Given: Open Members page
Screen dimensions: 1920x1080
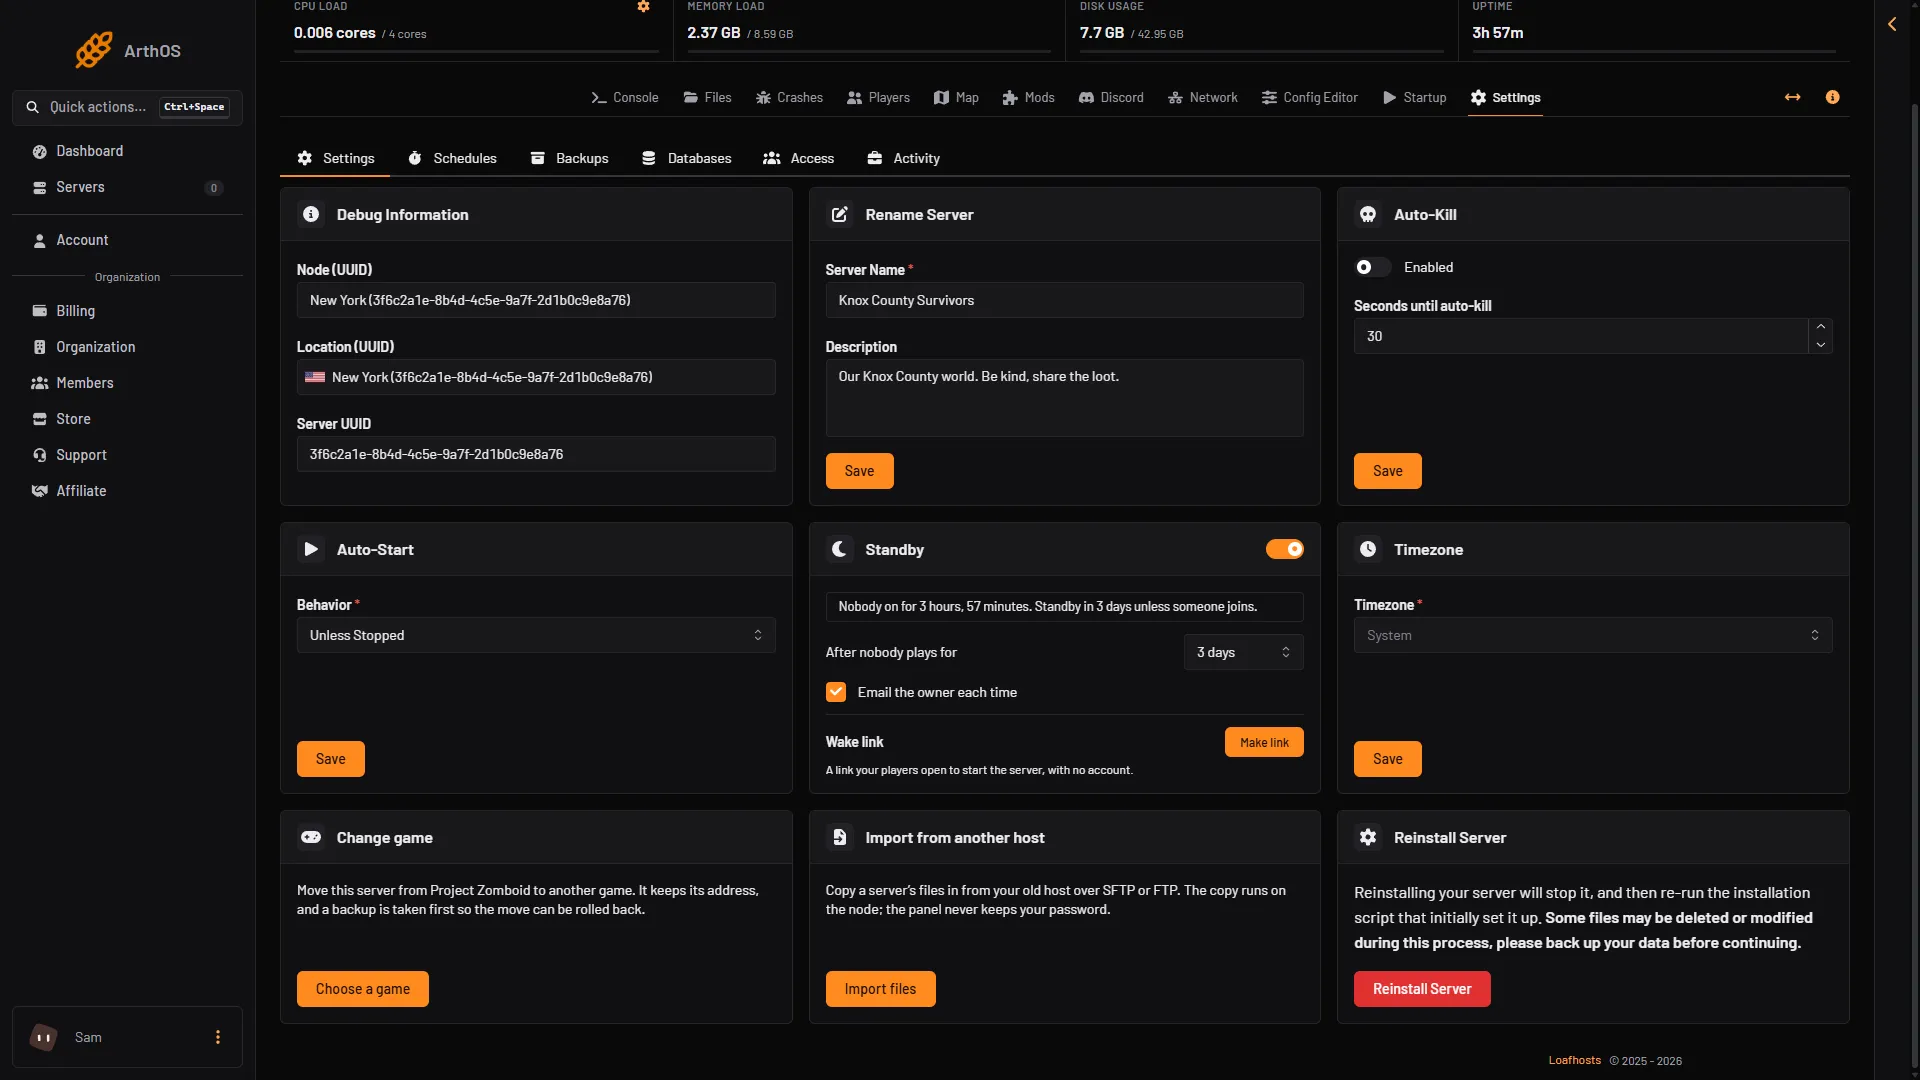Looking at the screenshot, I should (x=127, y=383).
